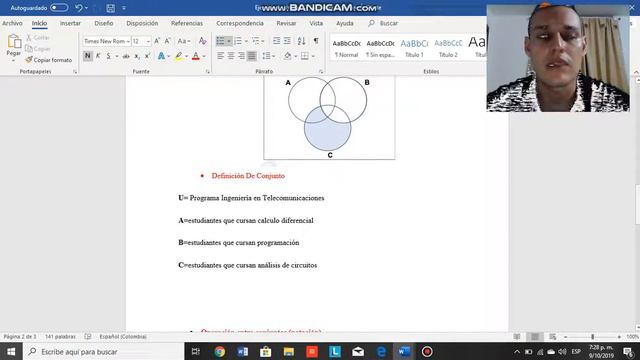Click the multilevel list icon
The width and height of the screenshot is (640, 360).
pos(256,41)
